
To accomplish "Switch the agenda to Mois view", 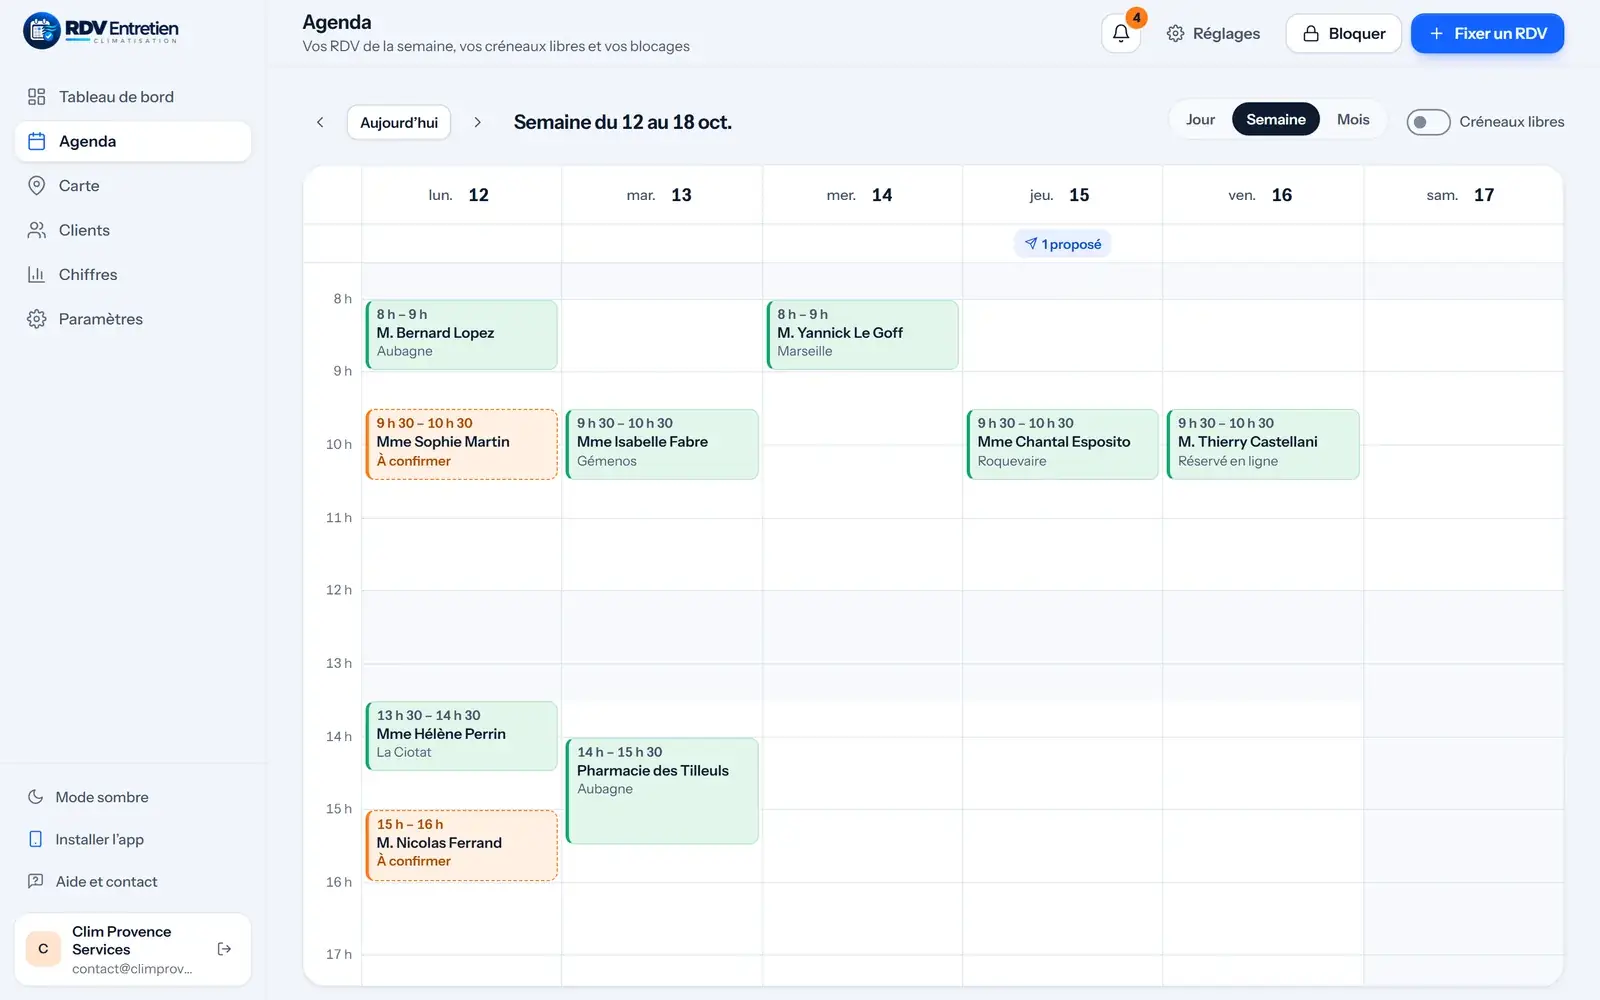I will pos(1353,120).
